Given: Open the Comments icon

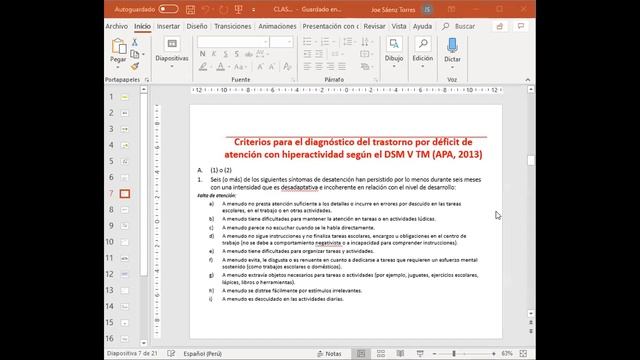Looking at the screenshot, I should pyautogui.click(x=521, y=26).
